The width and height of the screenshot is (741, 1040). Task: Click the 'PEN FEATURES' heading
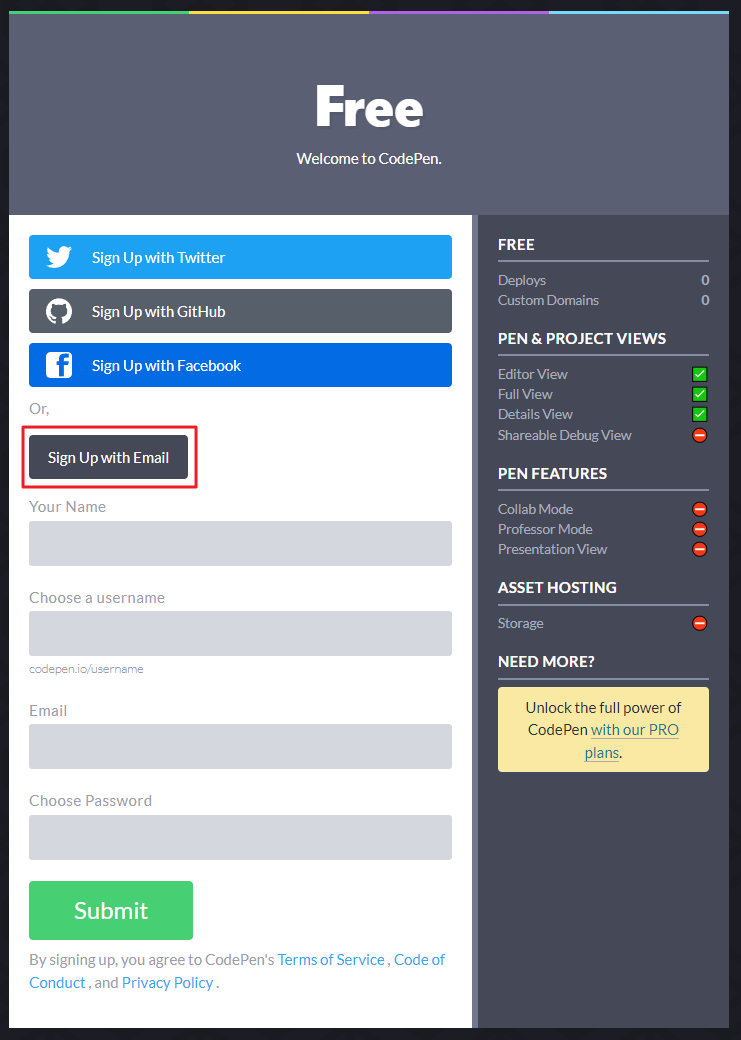coord(553,474)
